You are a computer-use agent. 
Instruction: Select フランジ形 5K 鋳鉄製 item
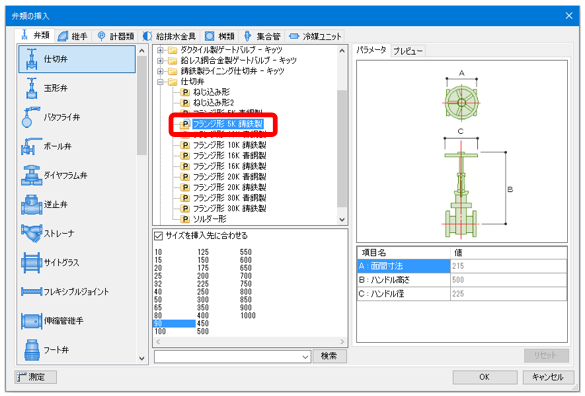(228, 124)
